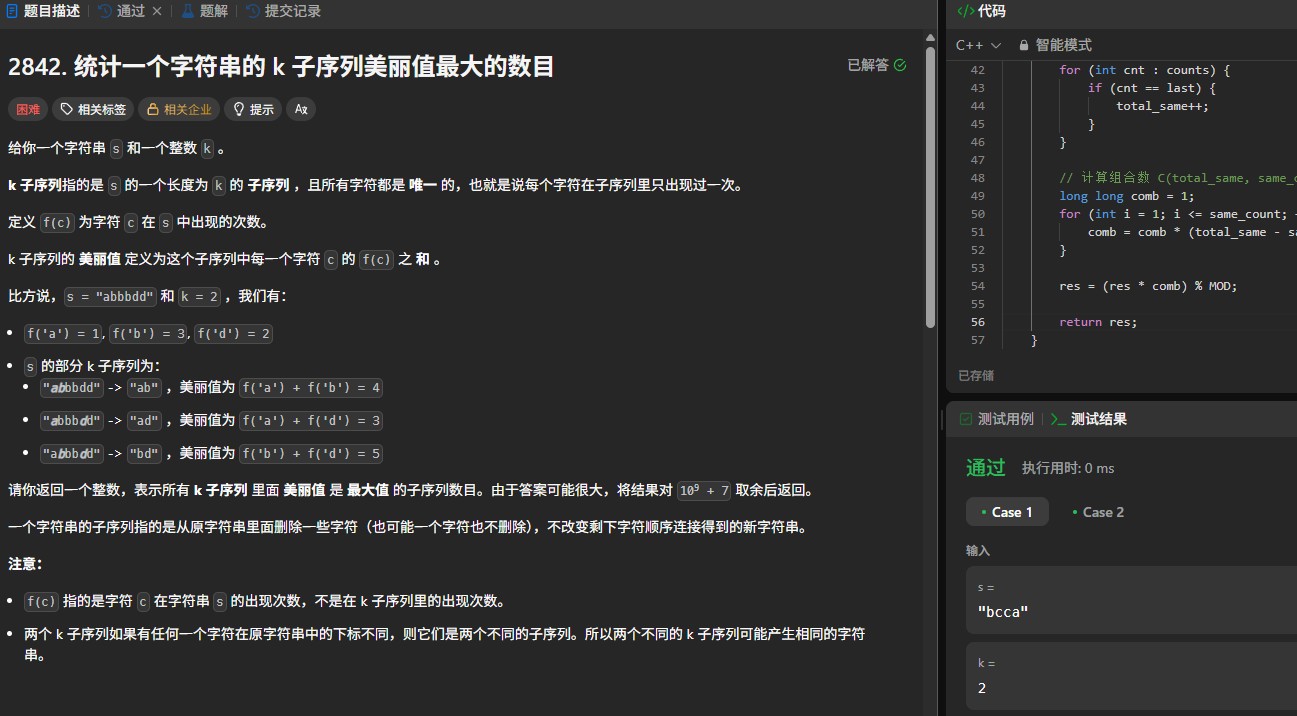The width and height of the screenshot is (1297, 716).
Task: Click the problem description scrollbar
Action: (x=931, y=190)
